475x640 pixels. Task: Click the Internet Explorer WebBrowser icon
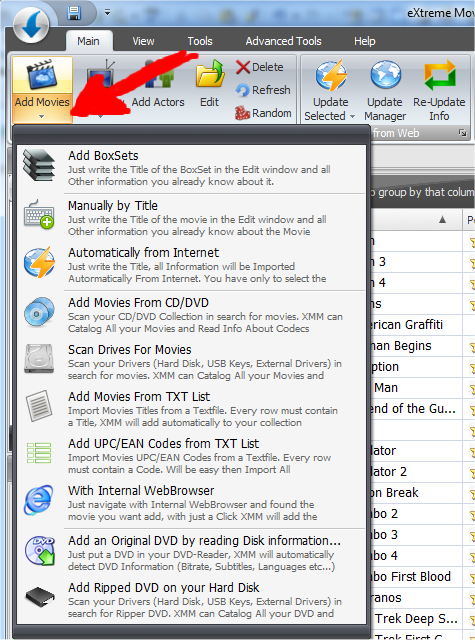pos(39,500)
